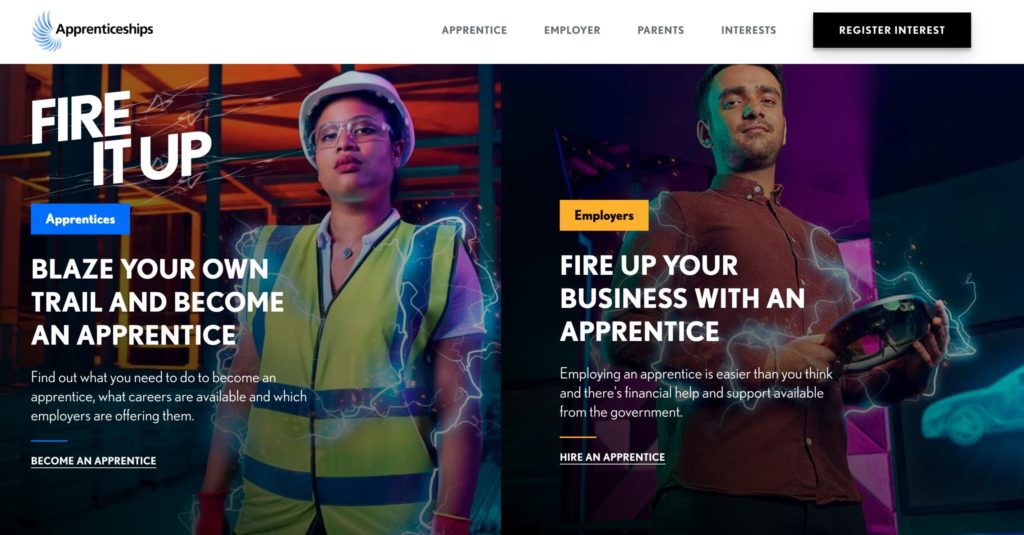This screenshot has width=1024, height=535.
Task: Click the Blaze Your Own Trail heading
Action: point(157,302)
